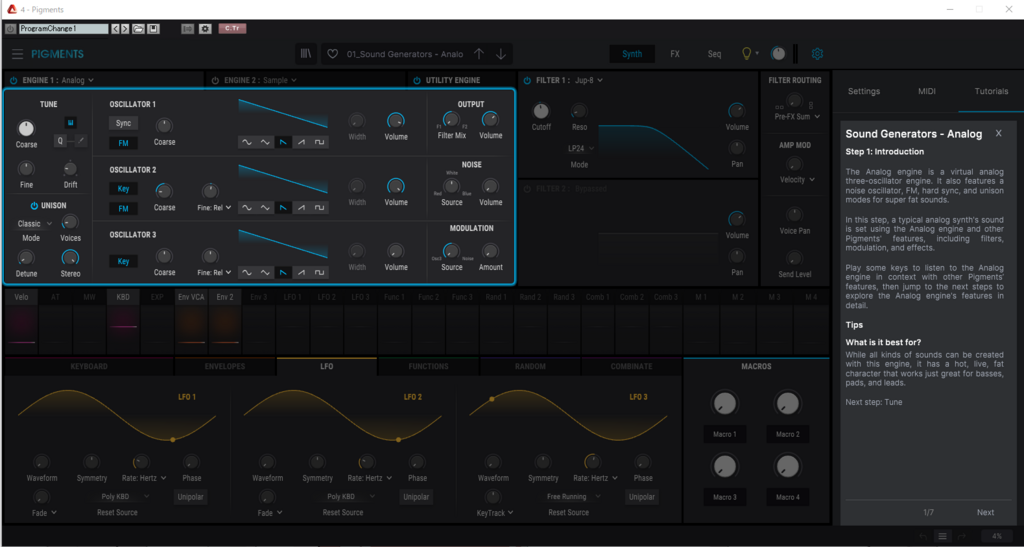Open Oscillator 2 Fine: Rel dropdown
This screenshot has height=547, width=1024.
click(x=214, y=208)
